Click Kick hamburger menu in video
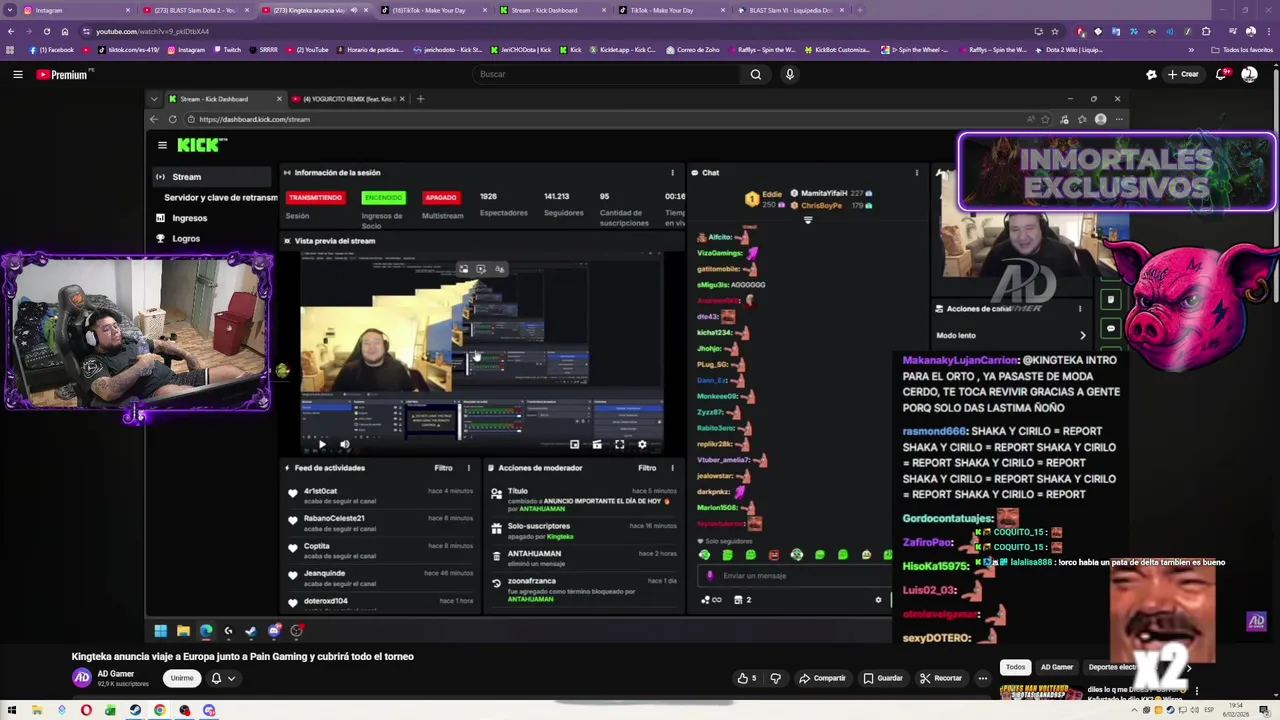 tap(162, 145)
